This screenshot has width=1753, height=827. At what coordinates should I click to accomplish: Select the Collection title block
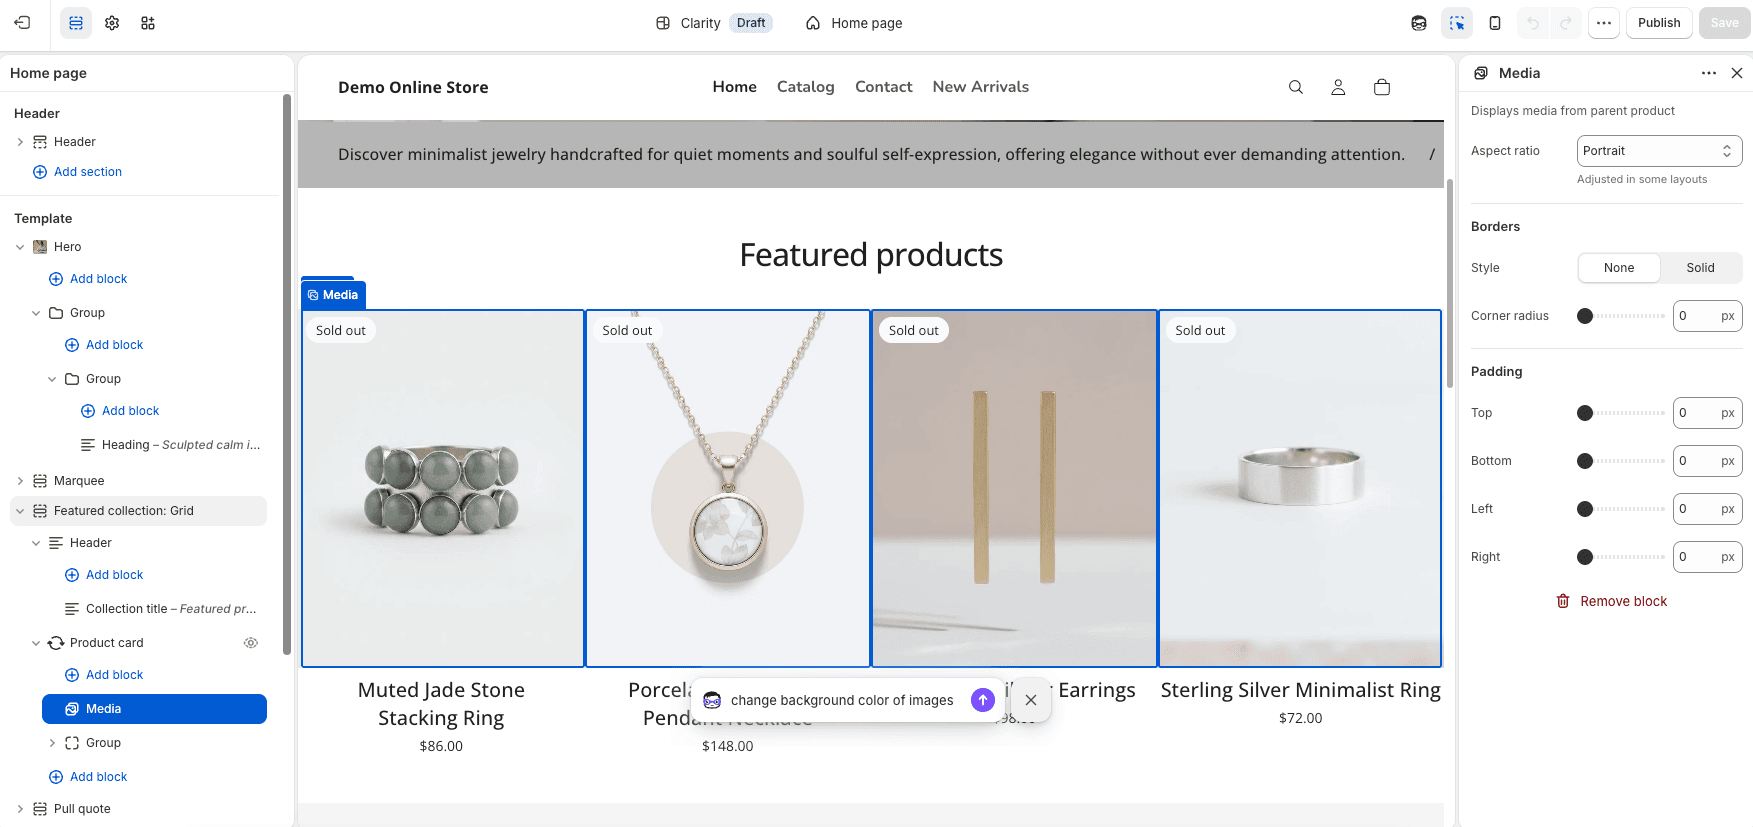160,609
